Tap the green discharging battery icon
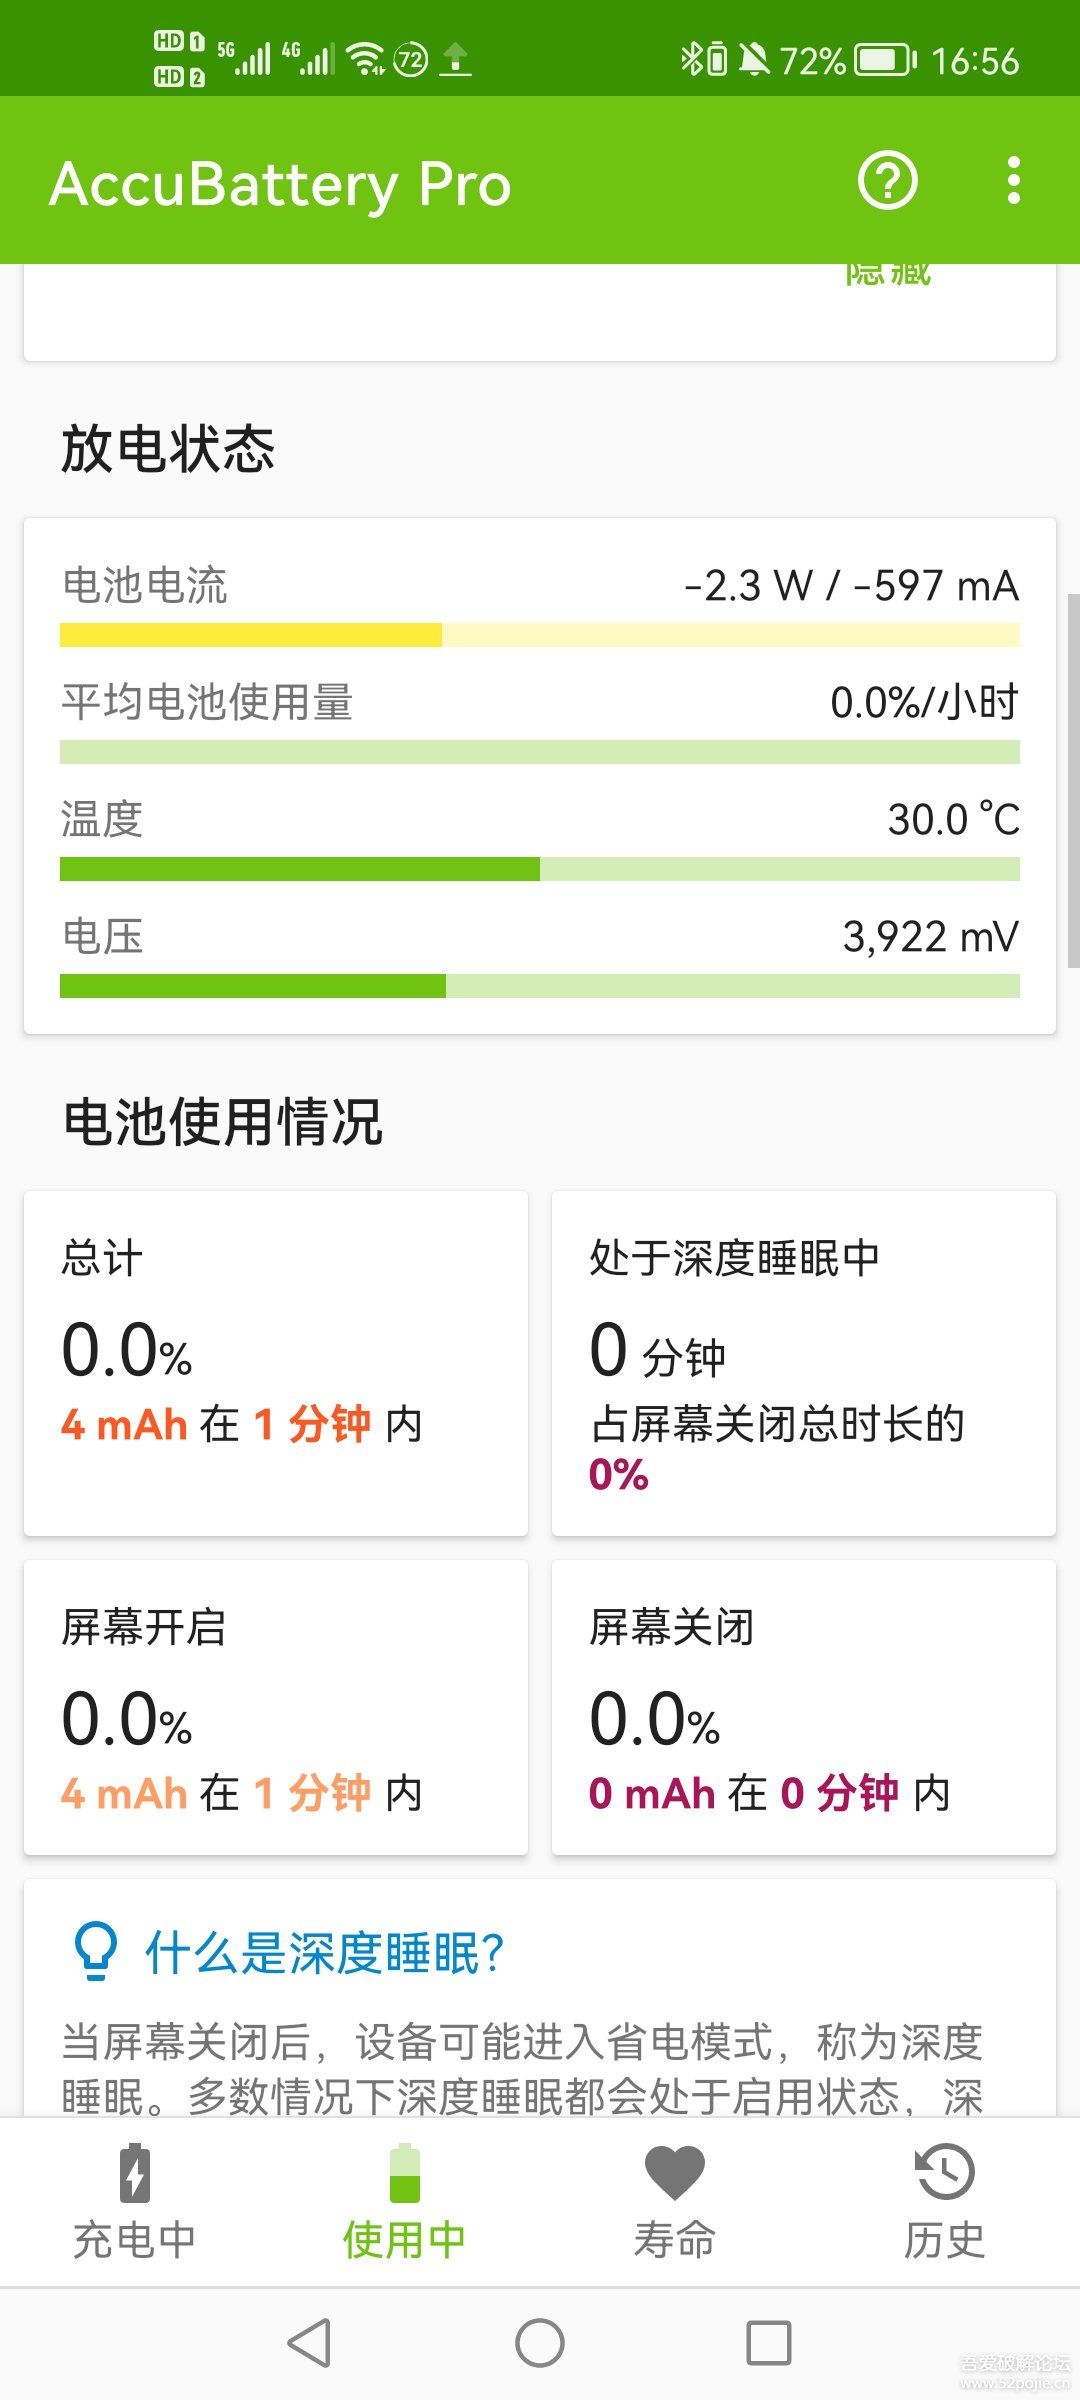Screen dimensions: 1080x2400 pos(405,2172)
